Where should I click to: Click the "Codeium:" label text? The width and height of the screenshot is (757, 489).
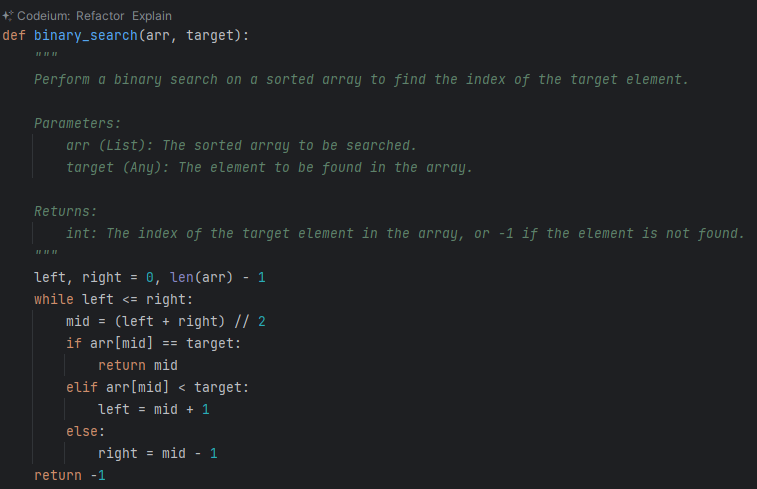point(46,16)
